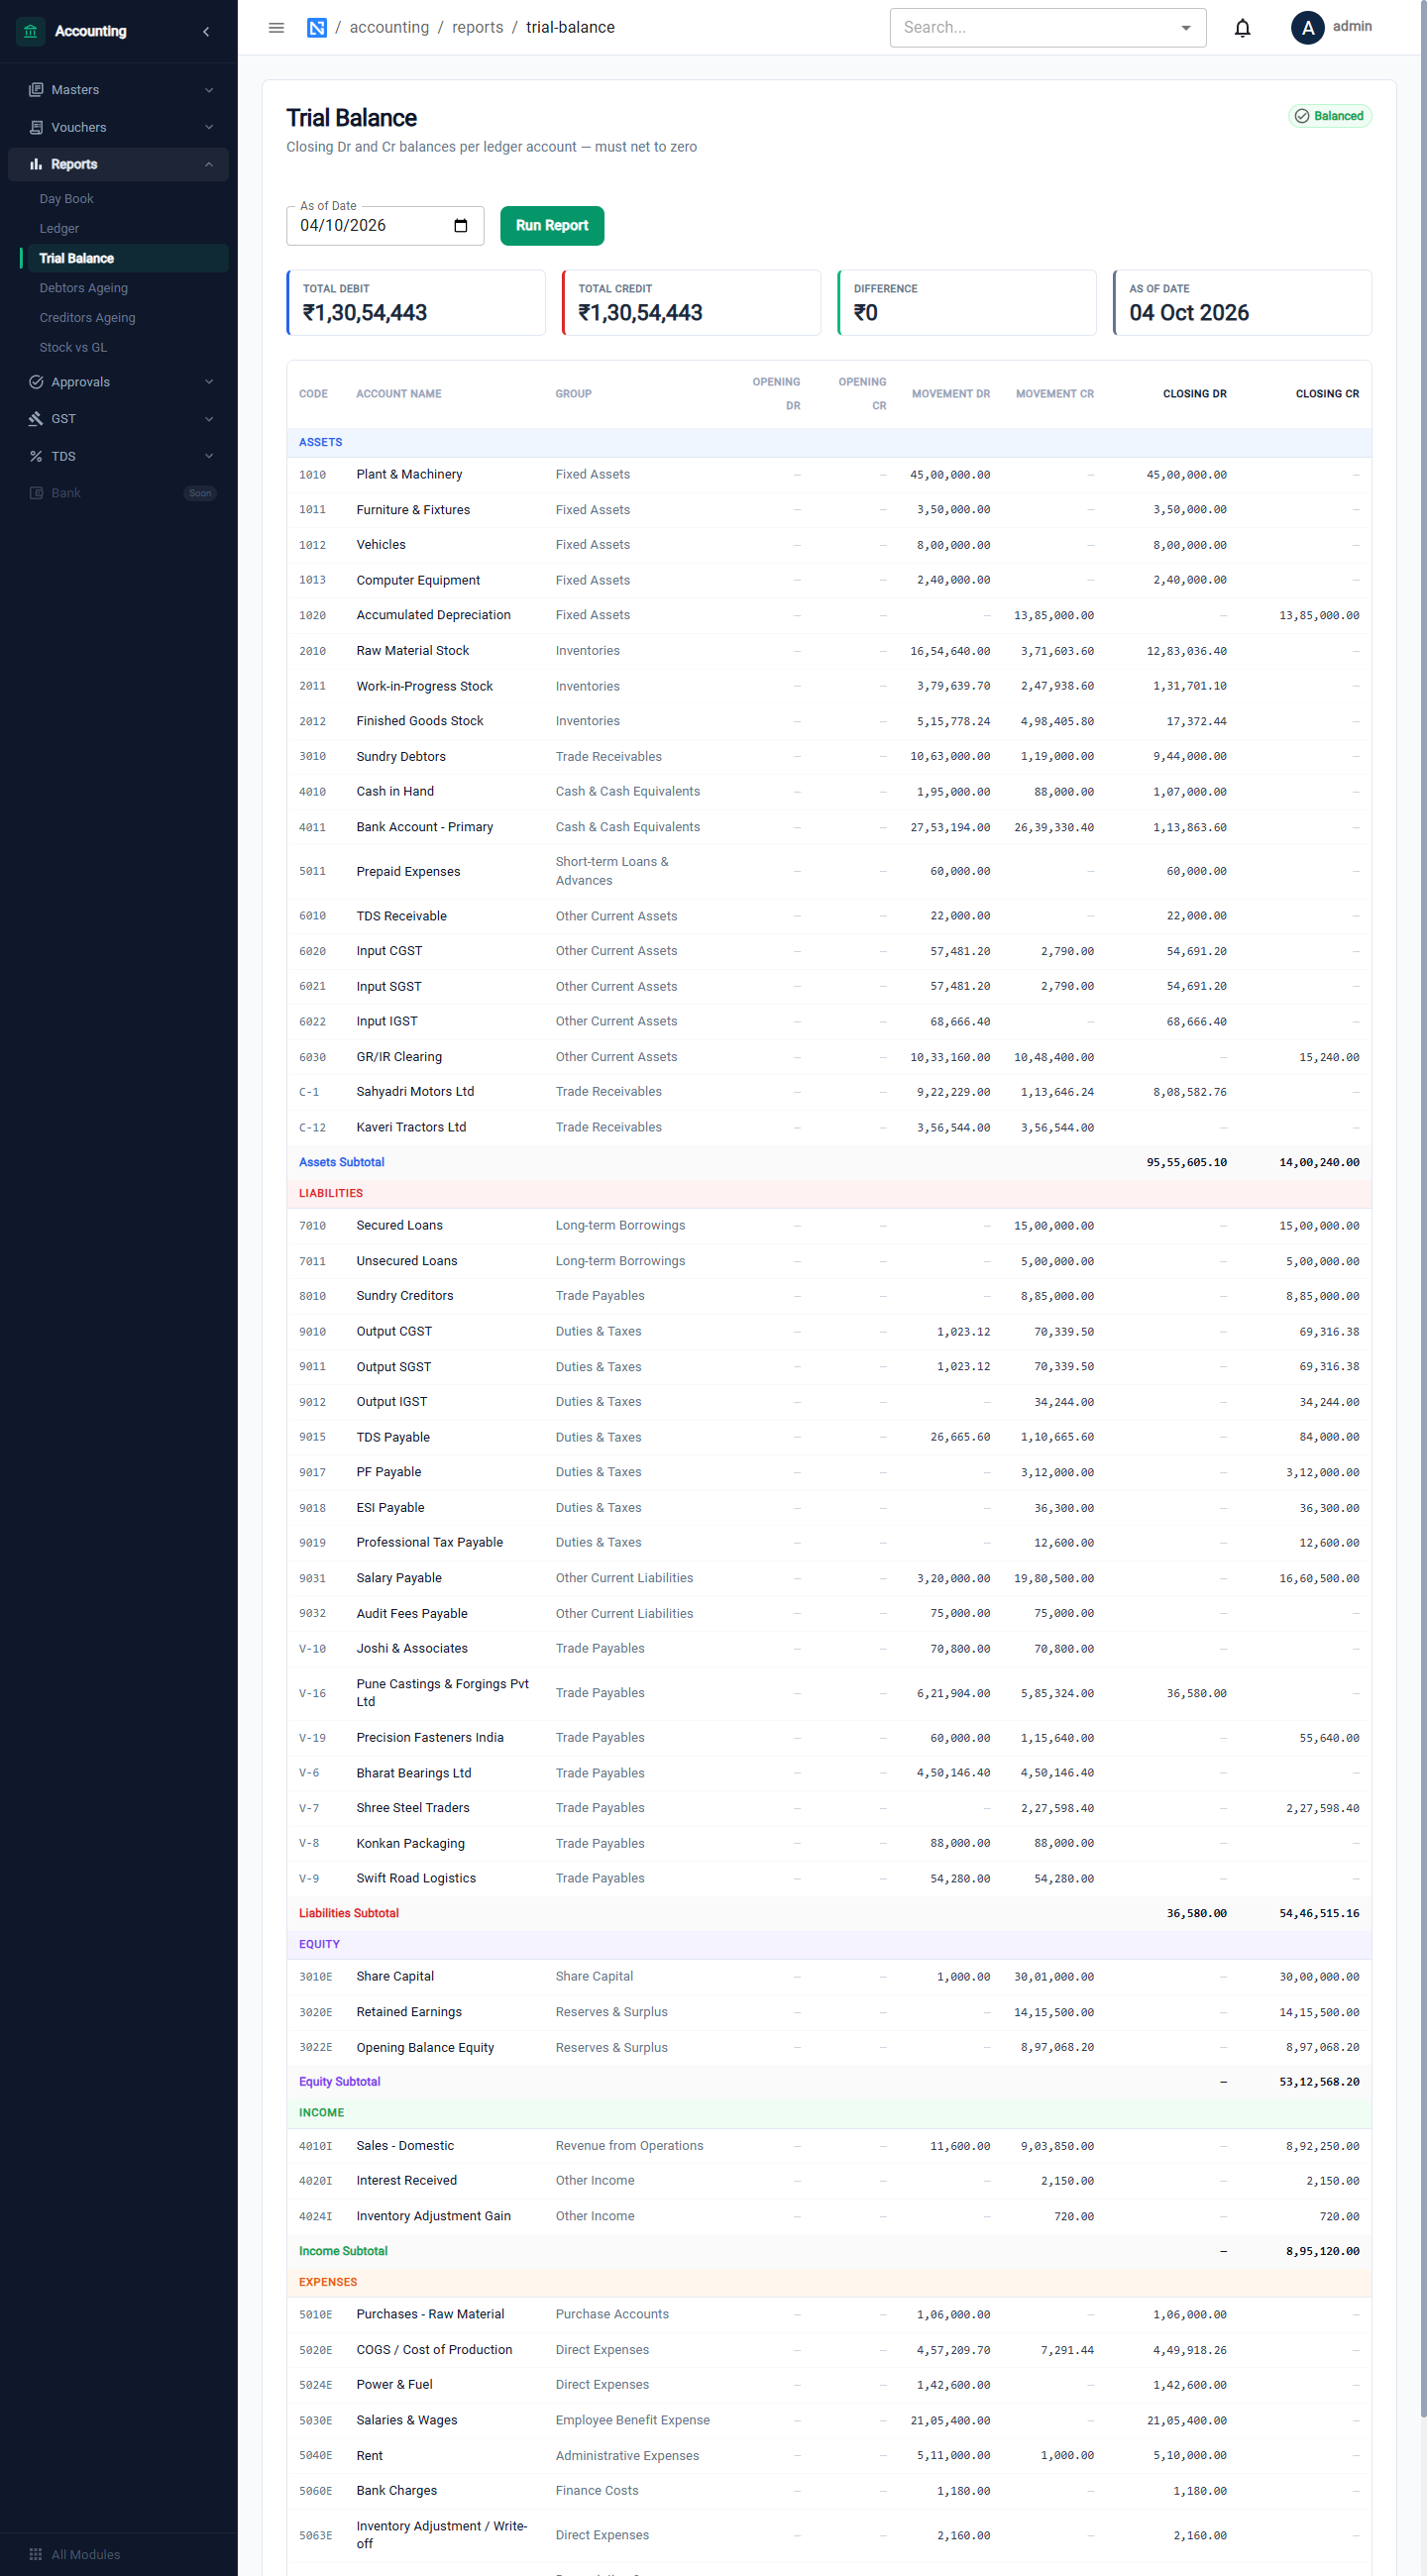This screenshot has width=1427, height=2576.
Task: Click the Assets Subtotal row
Action: (x=828, y=1163)
